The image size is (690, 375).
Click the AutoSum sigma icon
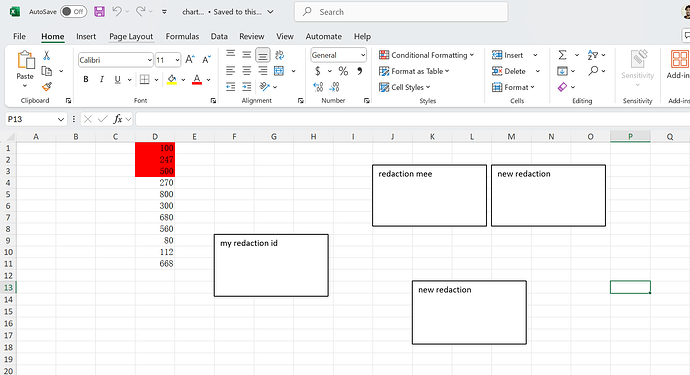tap(562, 55)
